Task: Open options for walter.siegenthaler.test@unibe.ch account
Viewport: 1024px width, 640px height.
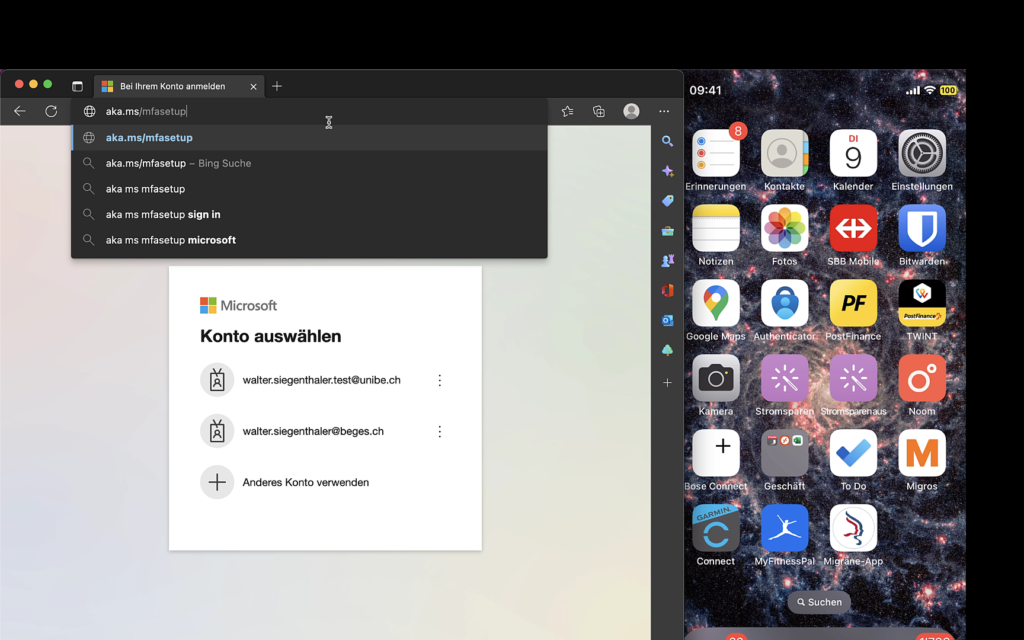Action: (439, 380)
